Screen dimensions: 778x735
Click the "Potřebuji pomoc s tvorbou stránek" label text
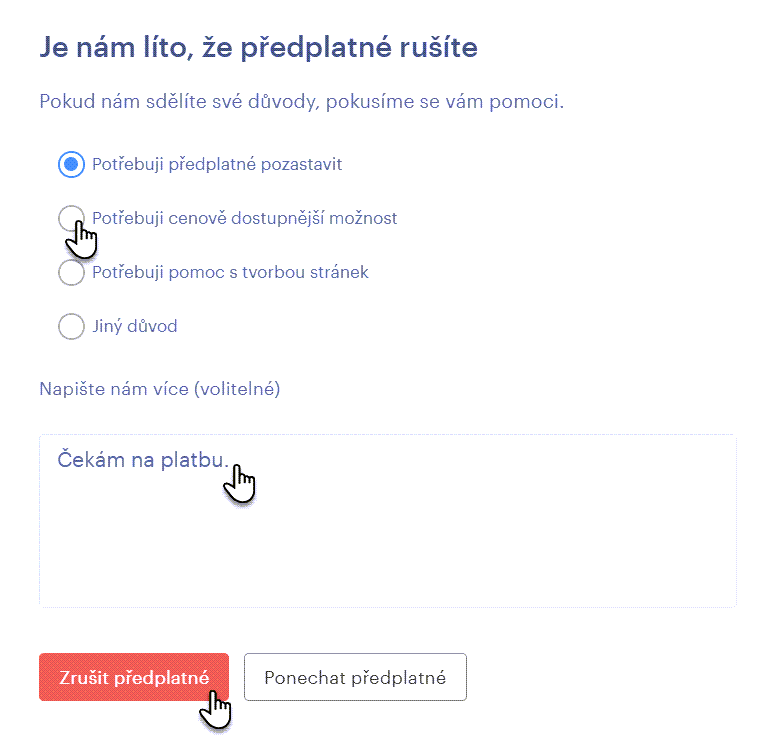click(x=230, y=272)
